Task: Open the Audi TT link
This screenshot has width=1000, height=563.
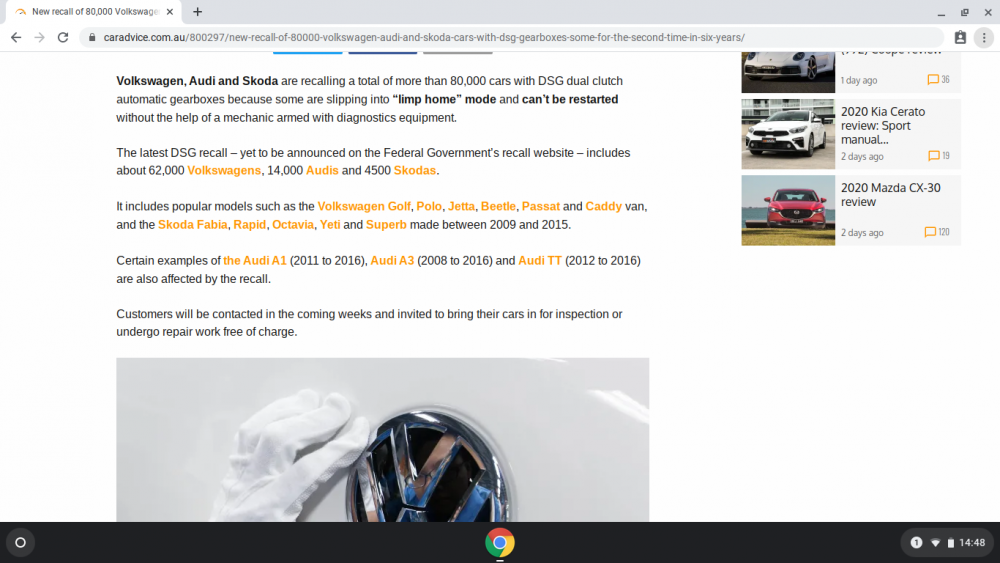Action: 540,261
